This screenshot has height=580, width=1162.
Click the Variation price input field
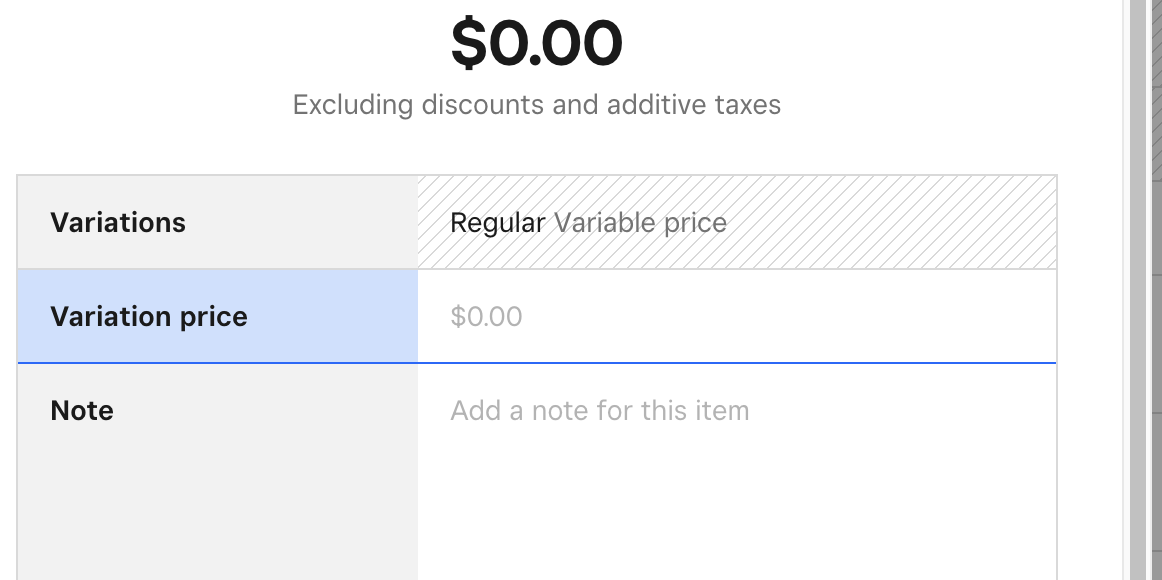coord(736,317)
